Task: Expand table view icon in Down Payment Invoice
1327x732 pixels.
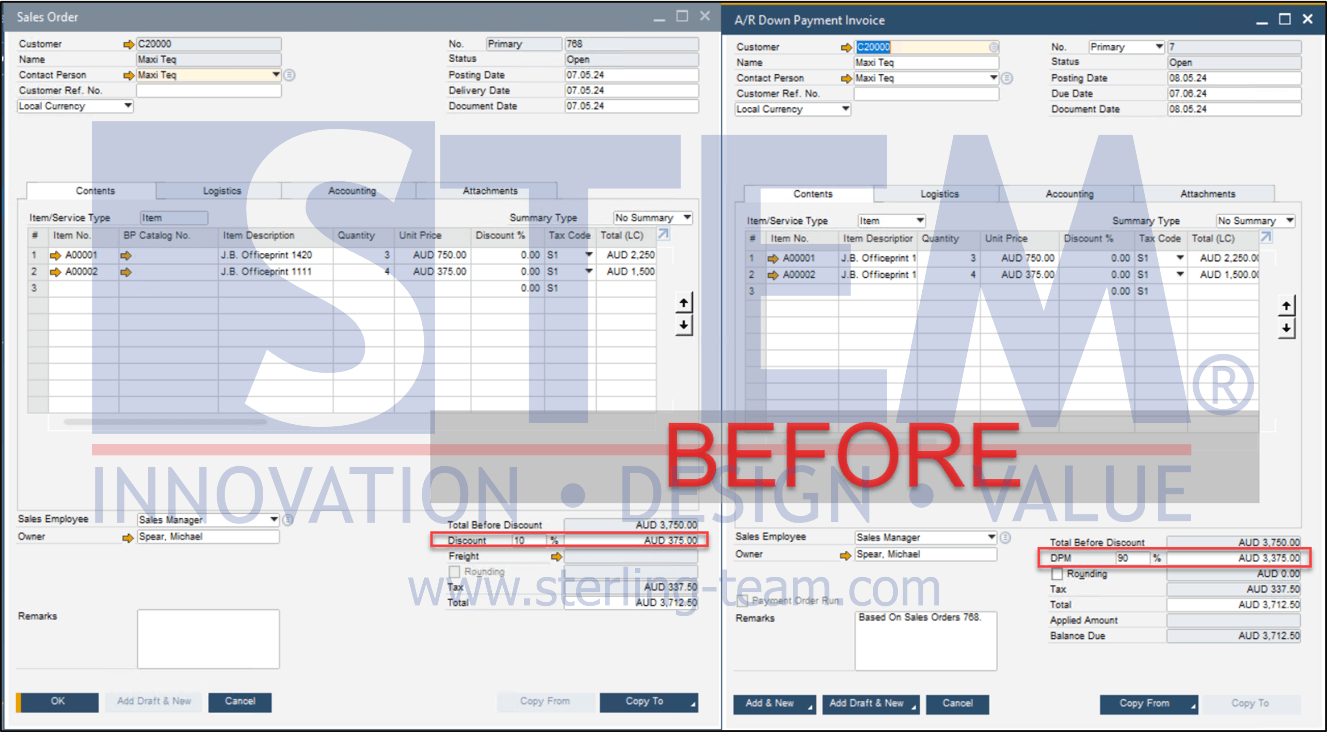Action: click(x=1266, y=238)
